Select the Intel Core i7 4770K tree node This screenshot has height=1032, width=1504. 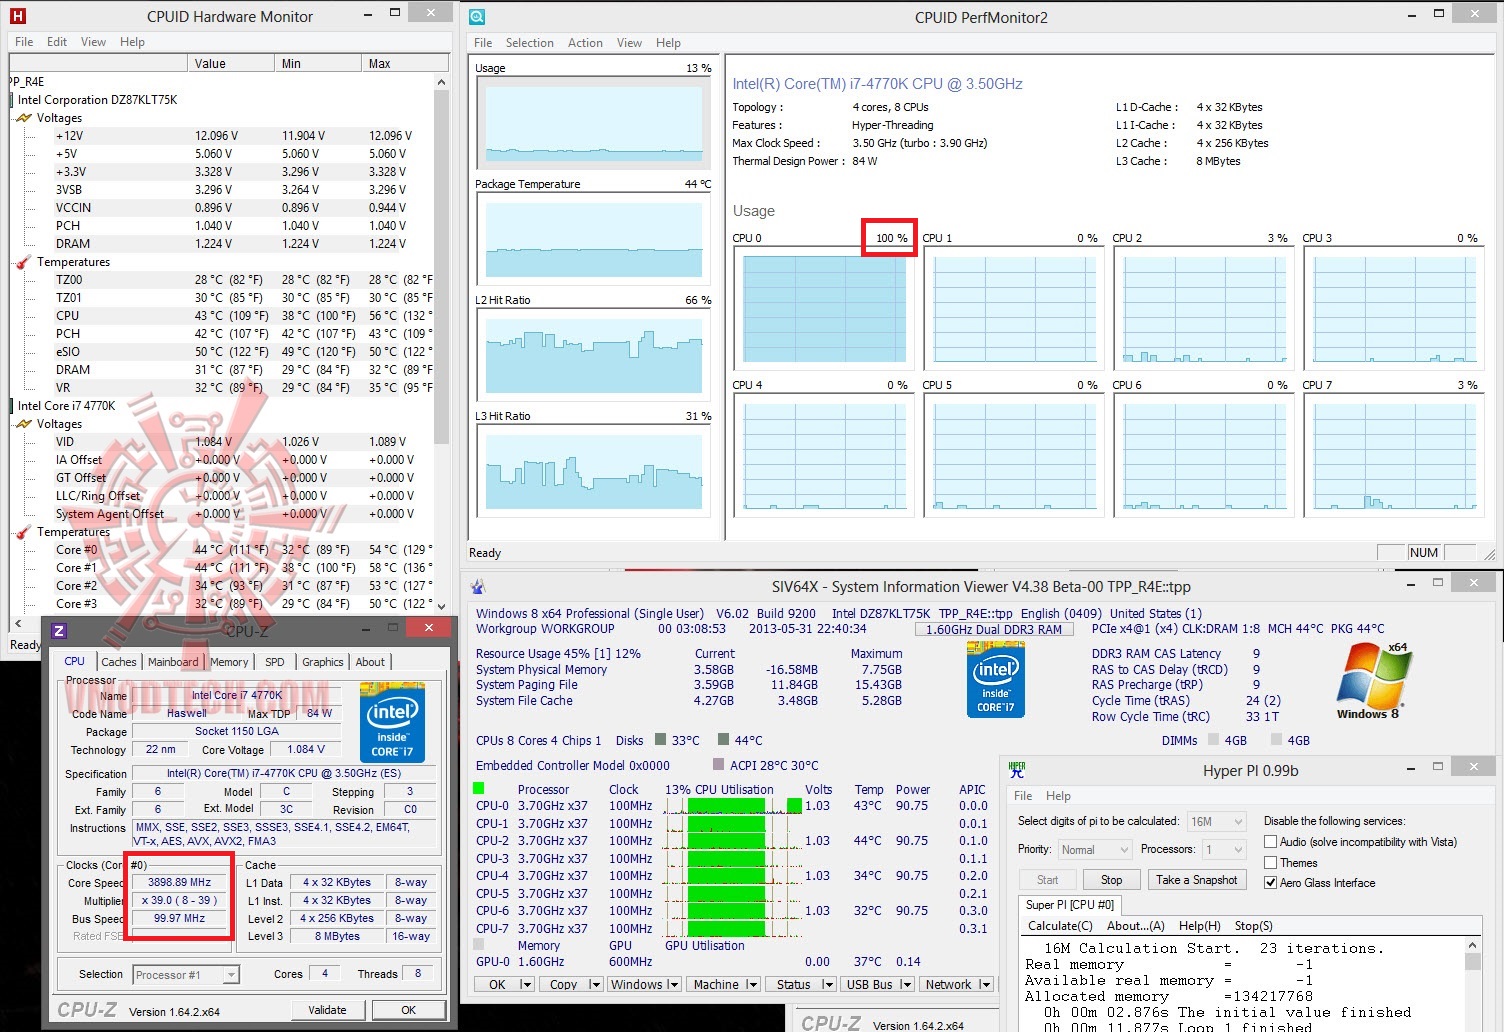point(66,406)
